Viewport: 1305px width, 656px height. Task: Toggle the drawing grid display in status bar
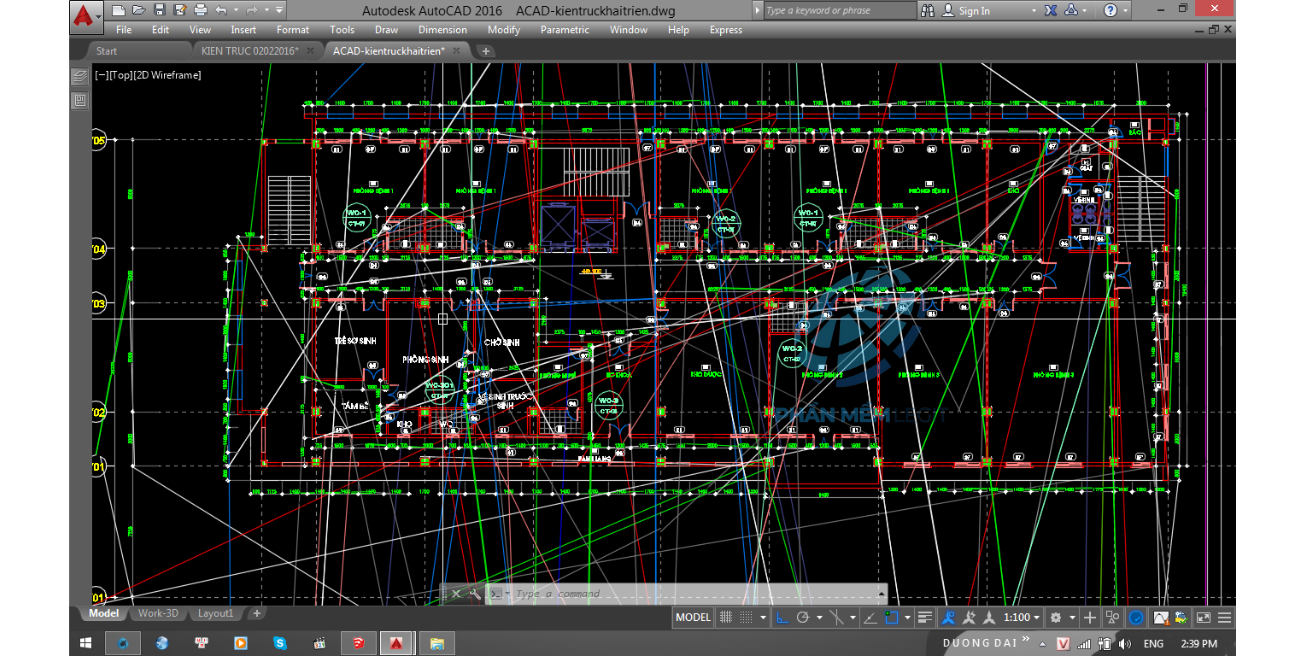[726, 618]
